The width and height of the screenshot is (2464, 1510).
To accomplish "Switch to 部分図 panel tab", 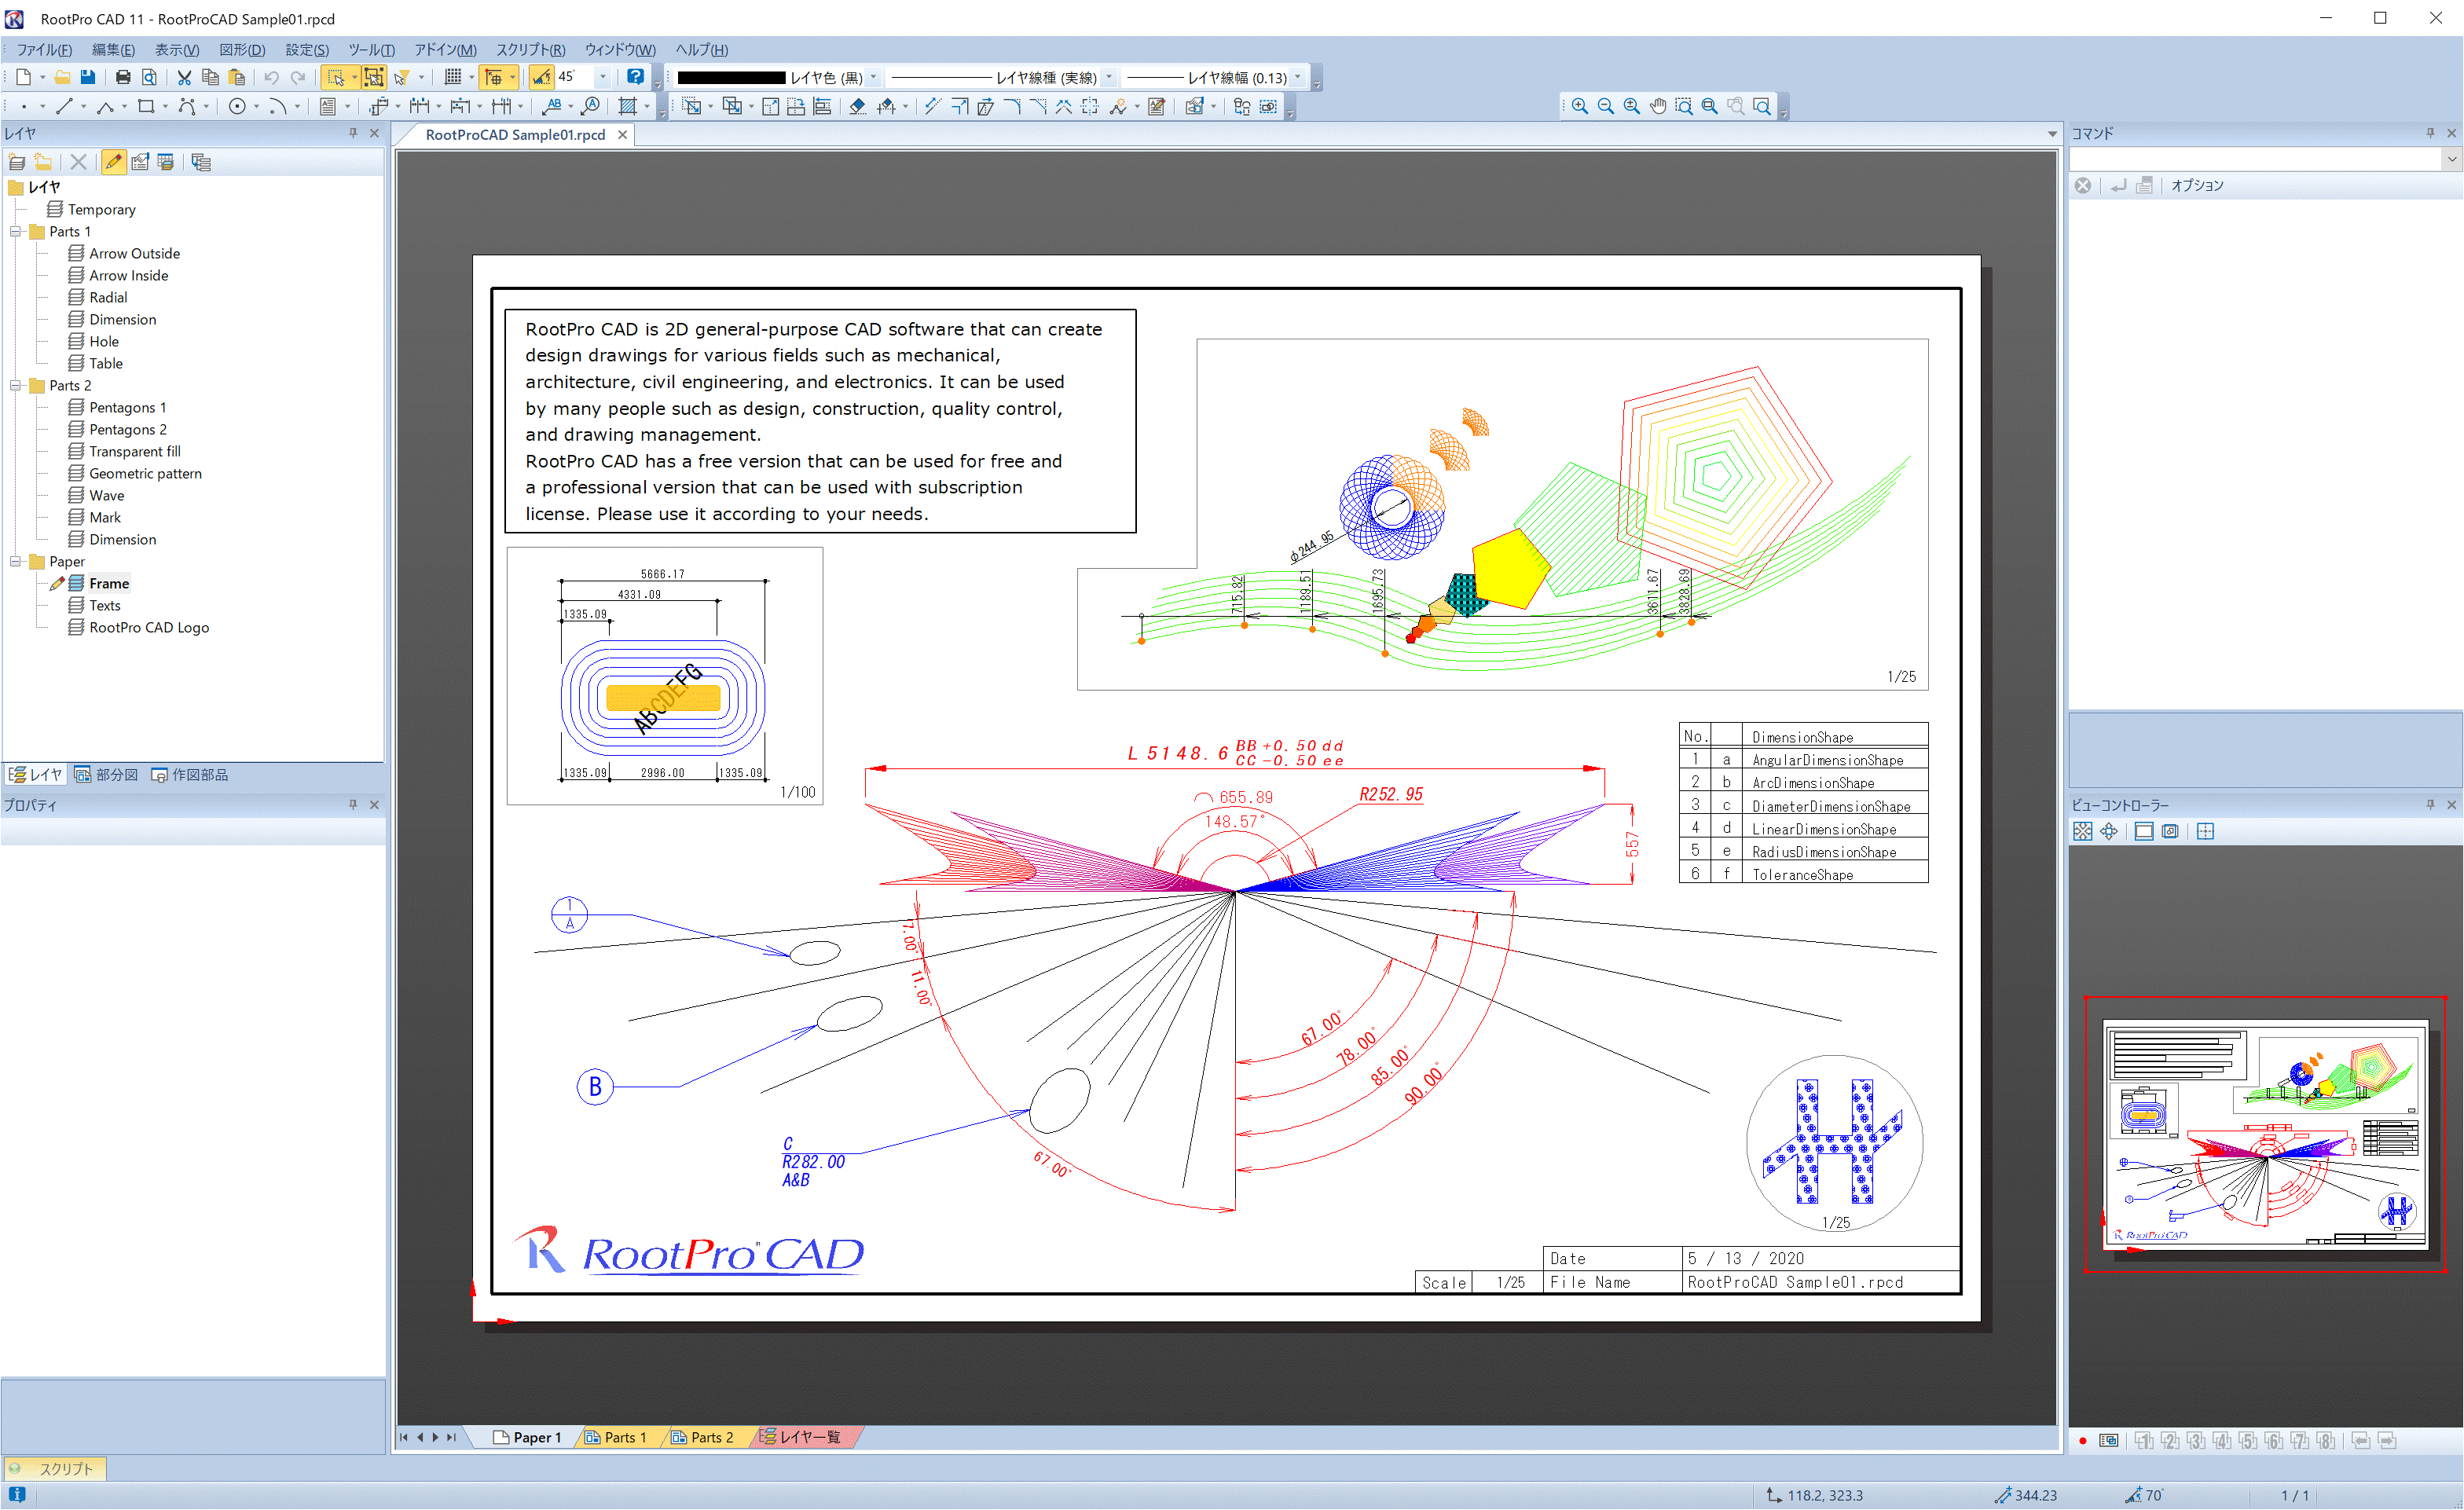I will (106, 776).
